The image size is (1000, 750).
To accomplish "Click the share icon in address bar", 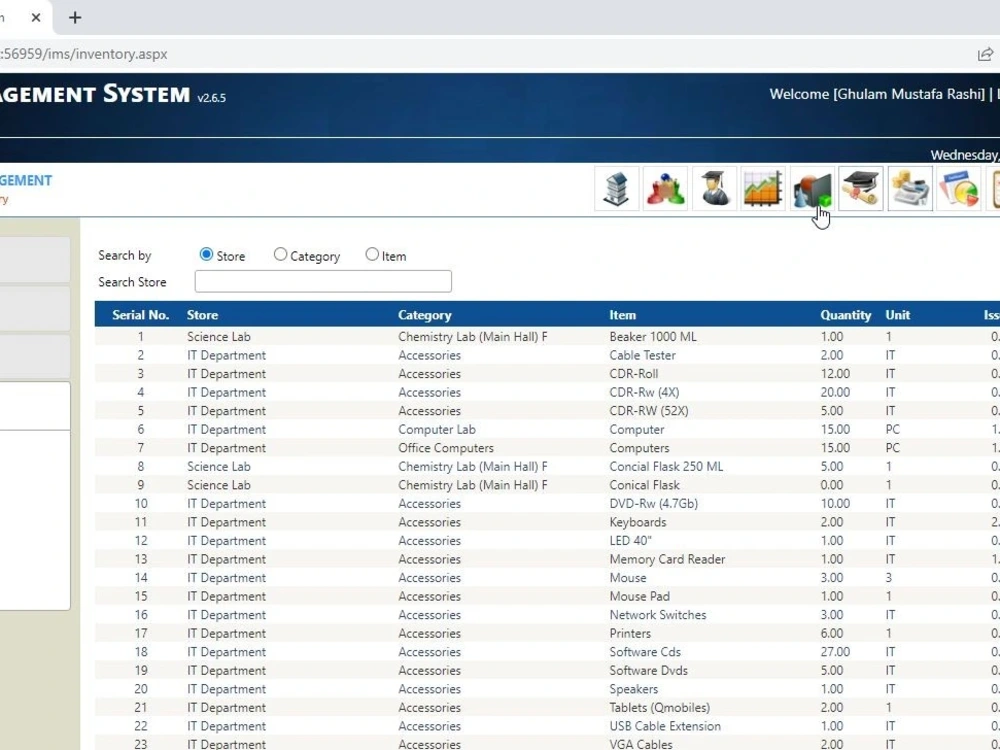I will 985,54.
